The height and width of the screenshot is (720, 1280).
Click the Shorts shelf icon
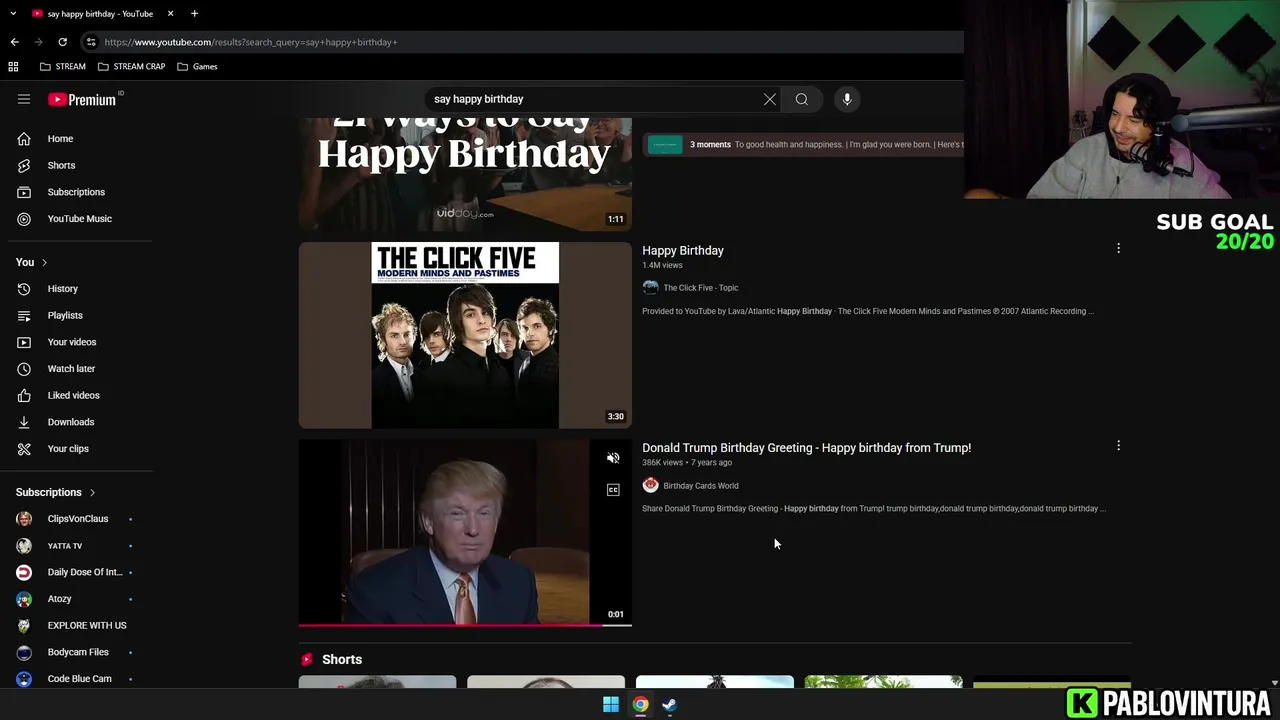307,660
